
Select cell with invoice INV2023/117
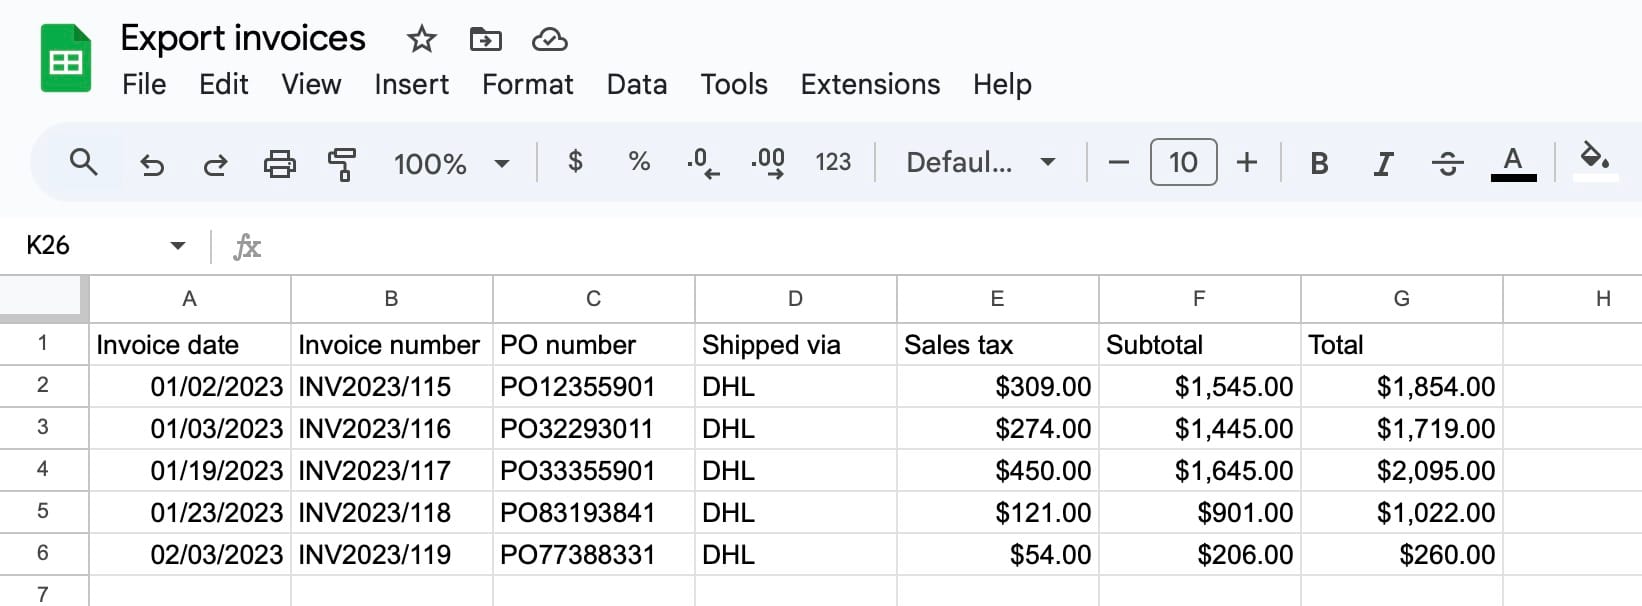[x=391, y=470]
